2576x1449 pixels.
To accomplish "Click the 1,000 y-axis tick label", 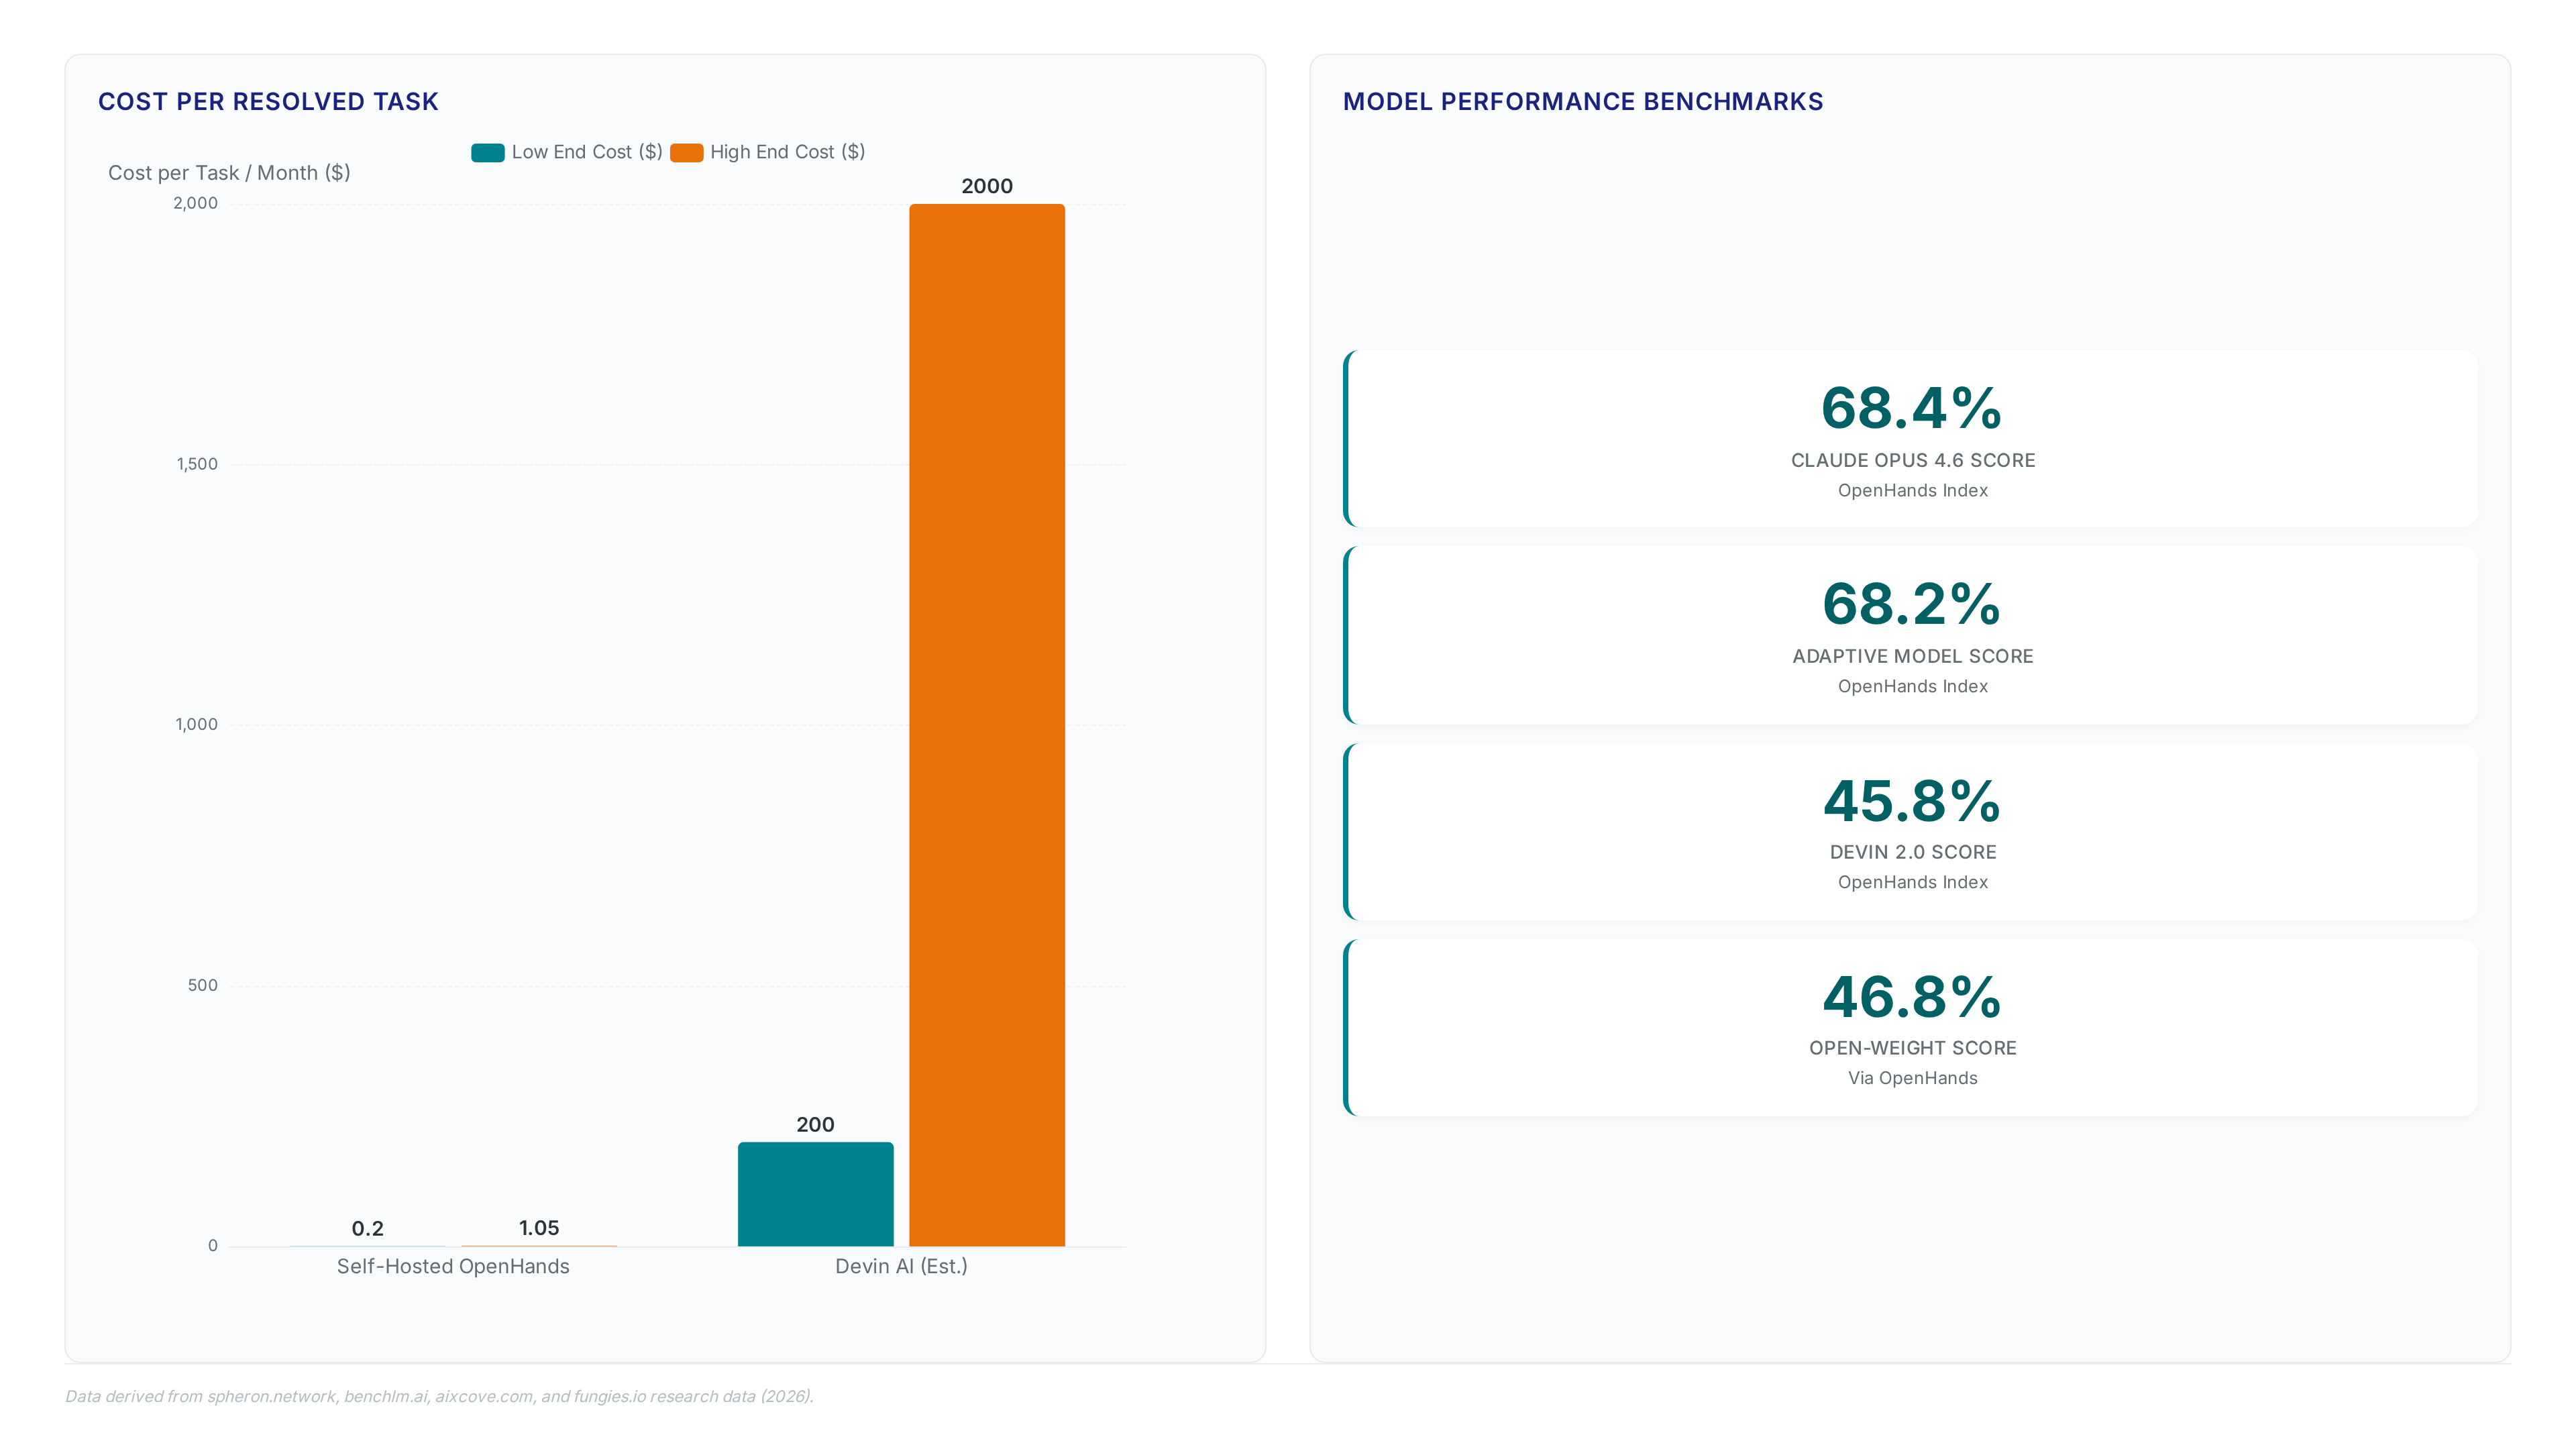I will coord(197,724).
